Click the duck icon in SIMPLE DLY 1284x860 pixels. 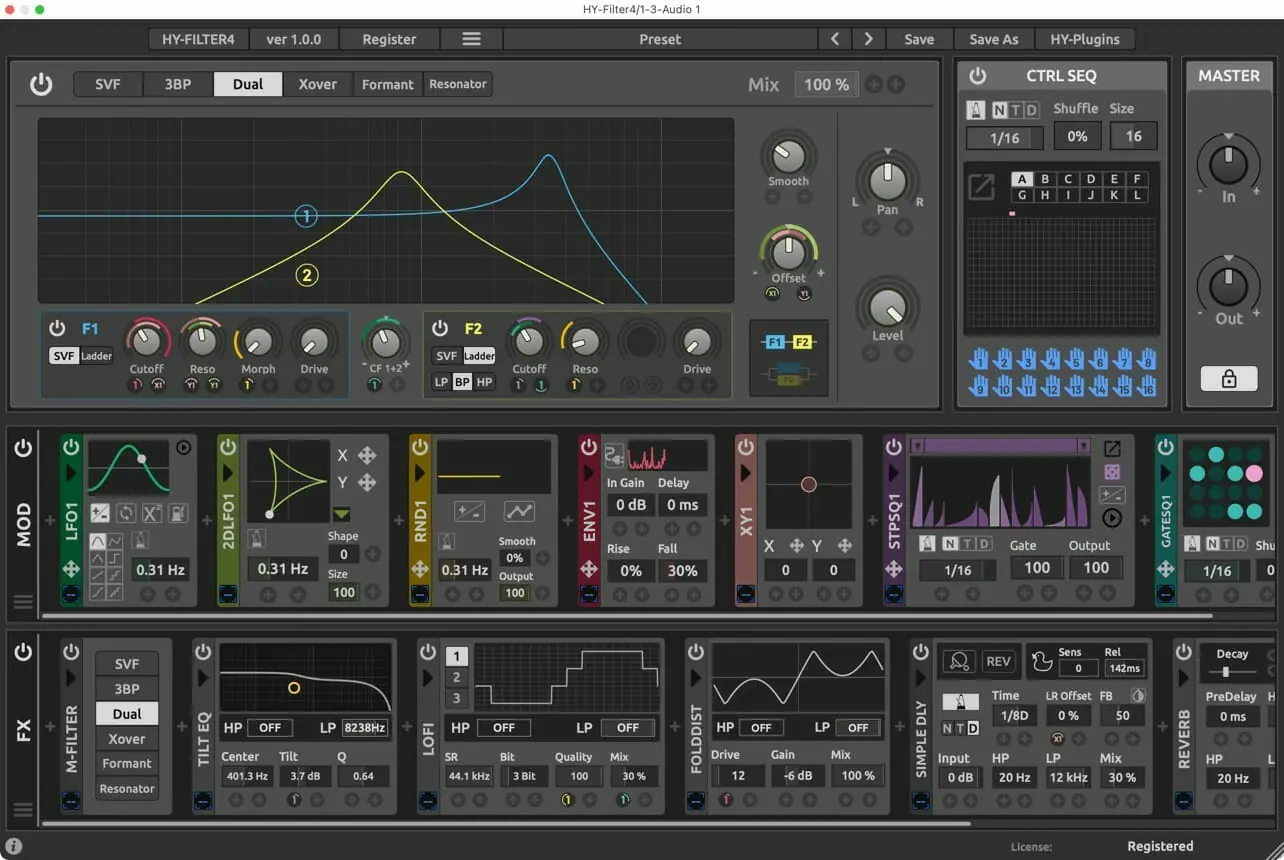pyautogui.click(x=1041, y=660)
